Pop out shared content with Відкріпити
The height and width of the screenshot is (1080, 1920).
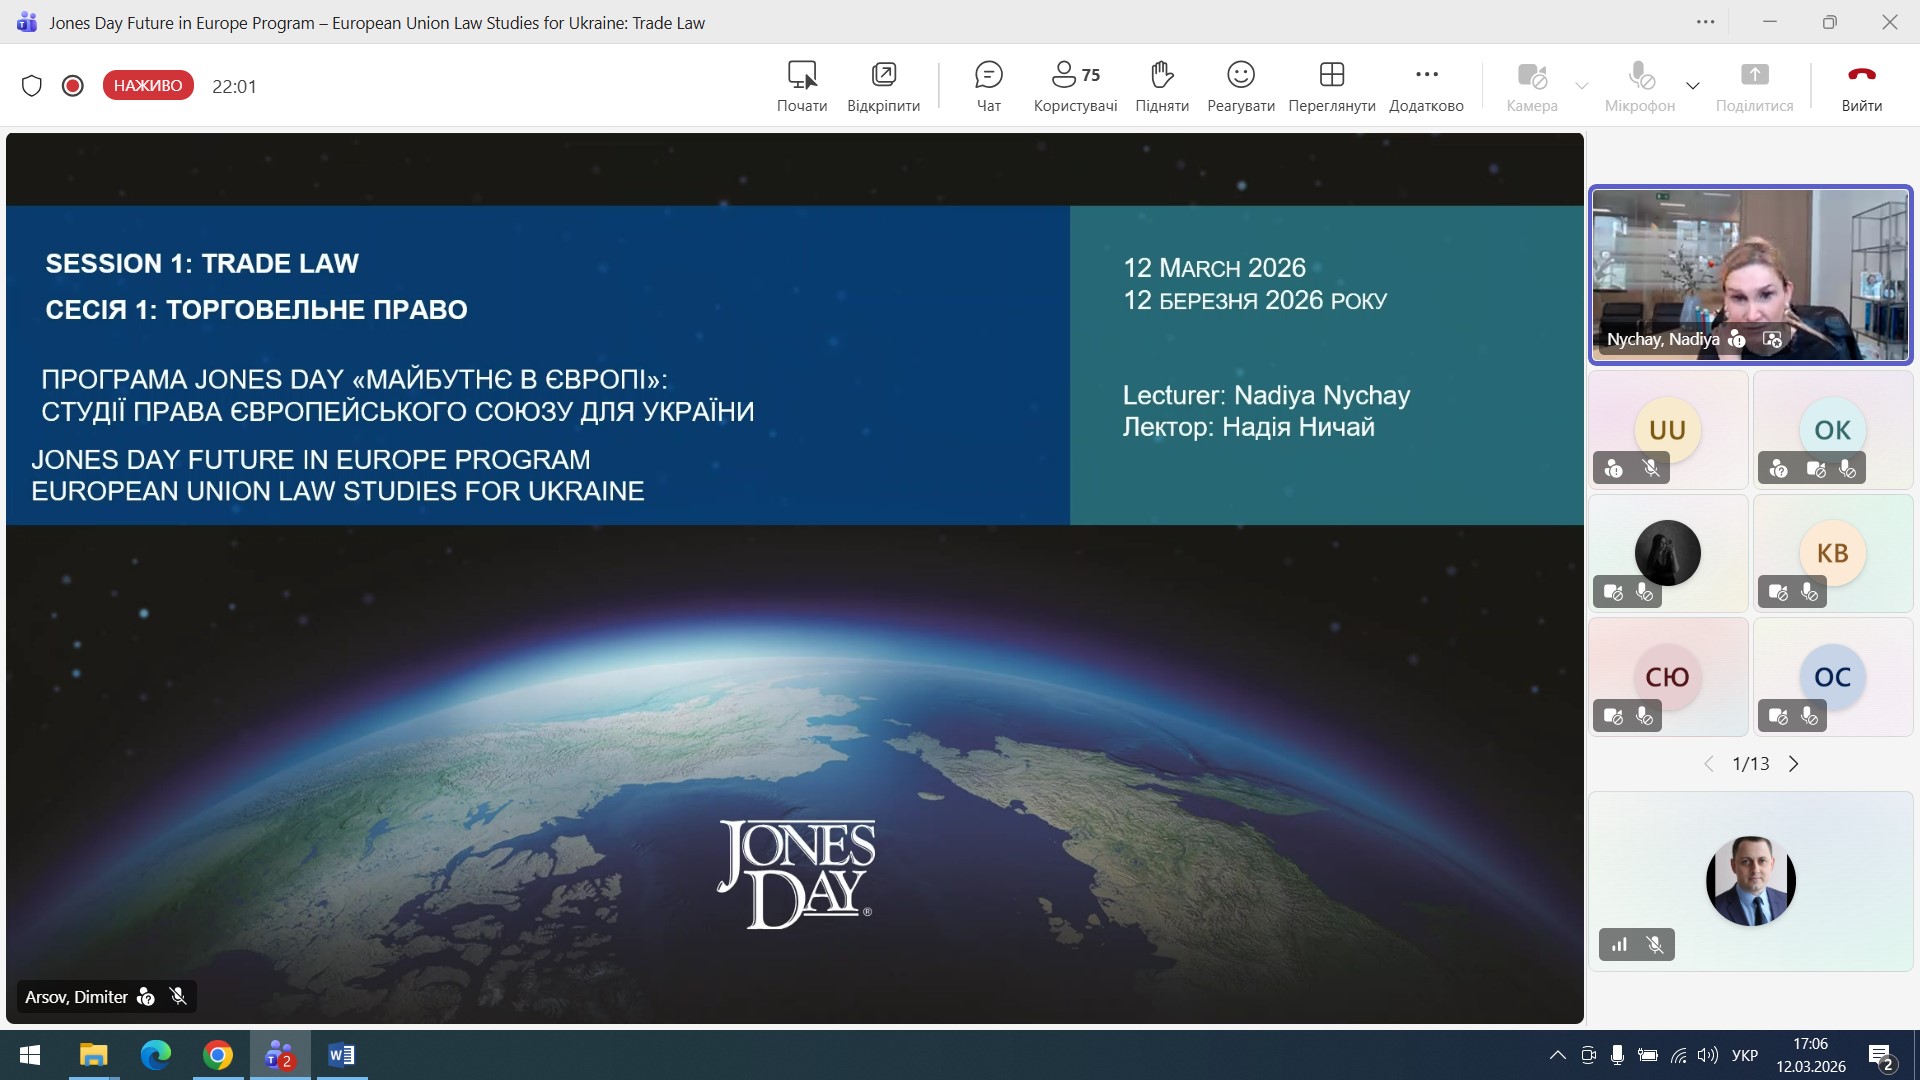[883, 85]
